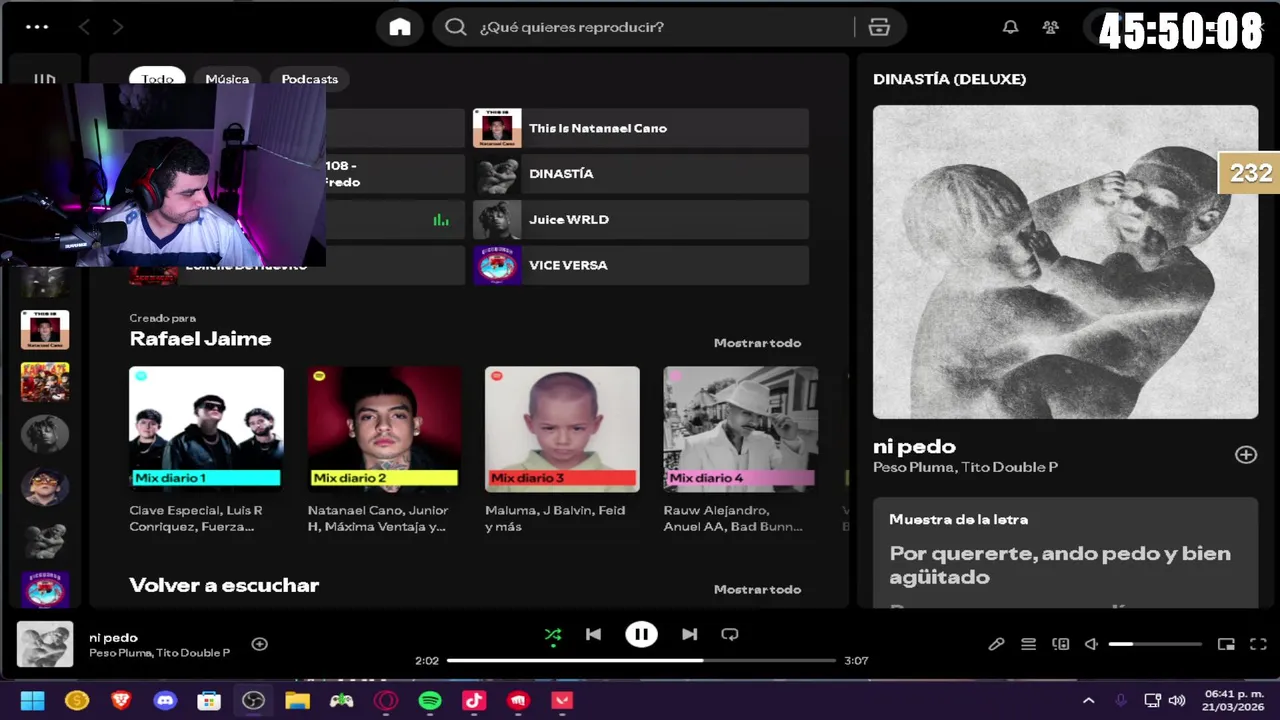The width and height of the screenshot is (1280, 720).
Task: Open TikTok from the taskbar
Action: (x=474, y=701)
